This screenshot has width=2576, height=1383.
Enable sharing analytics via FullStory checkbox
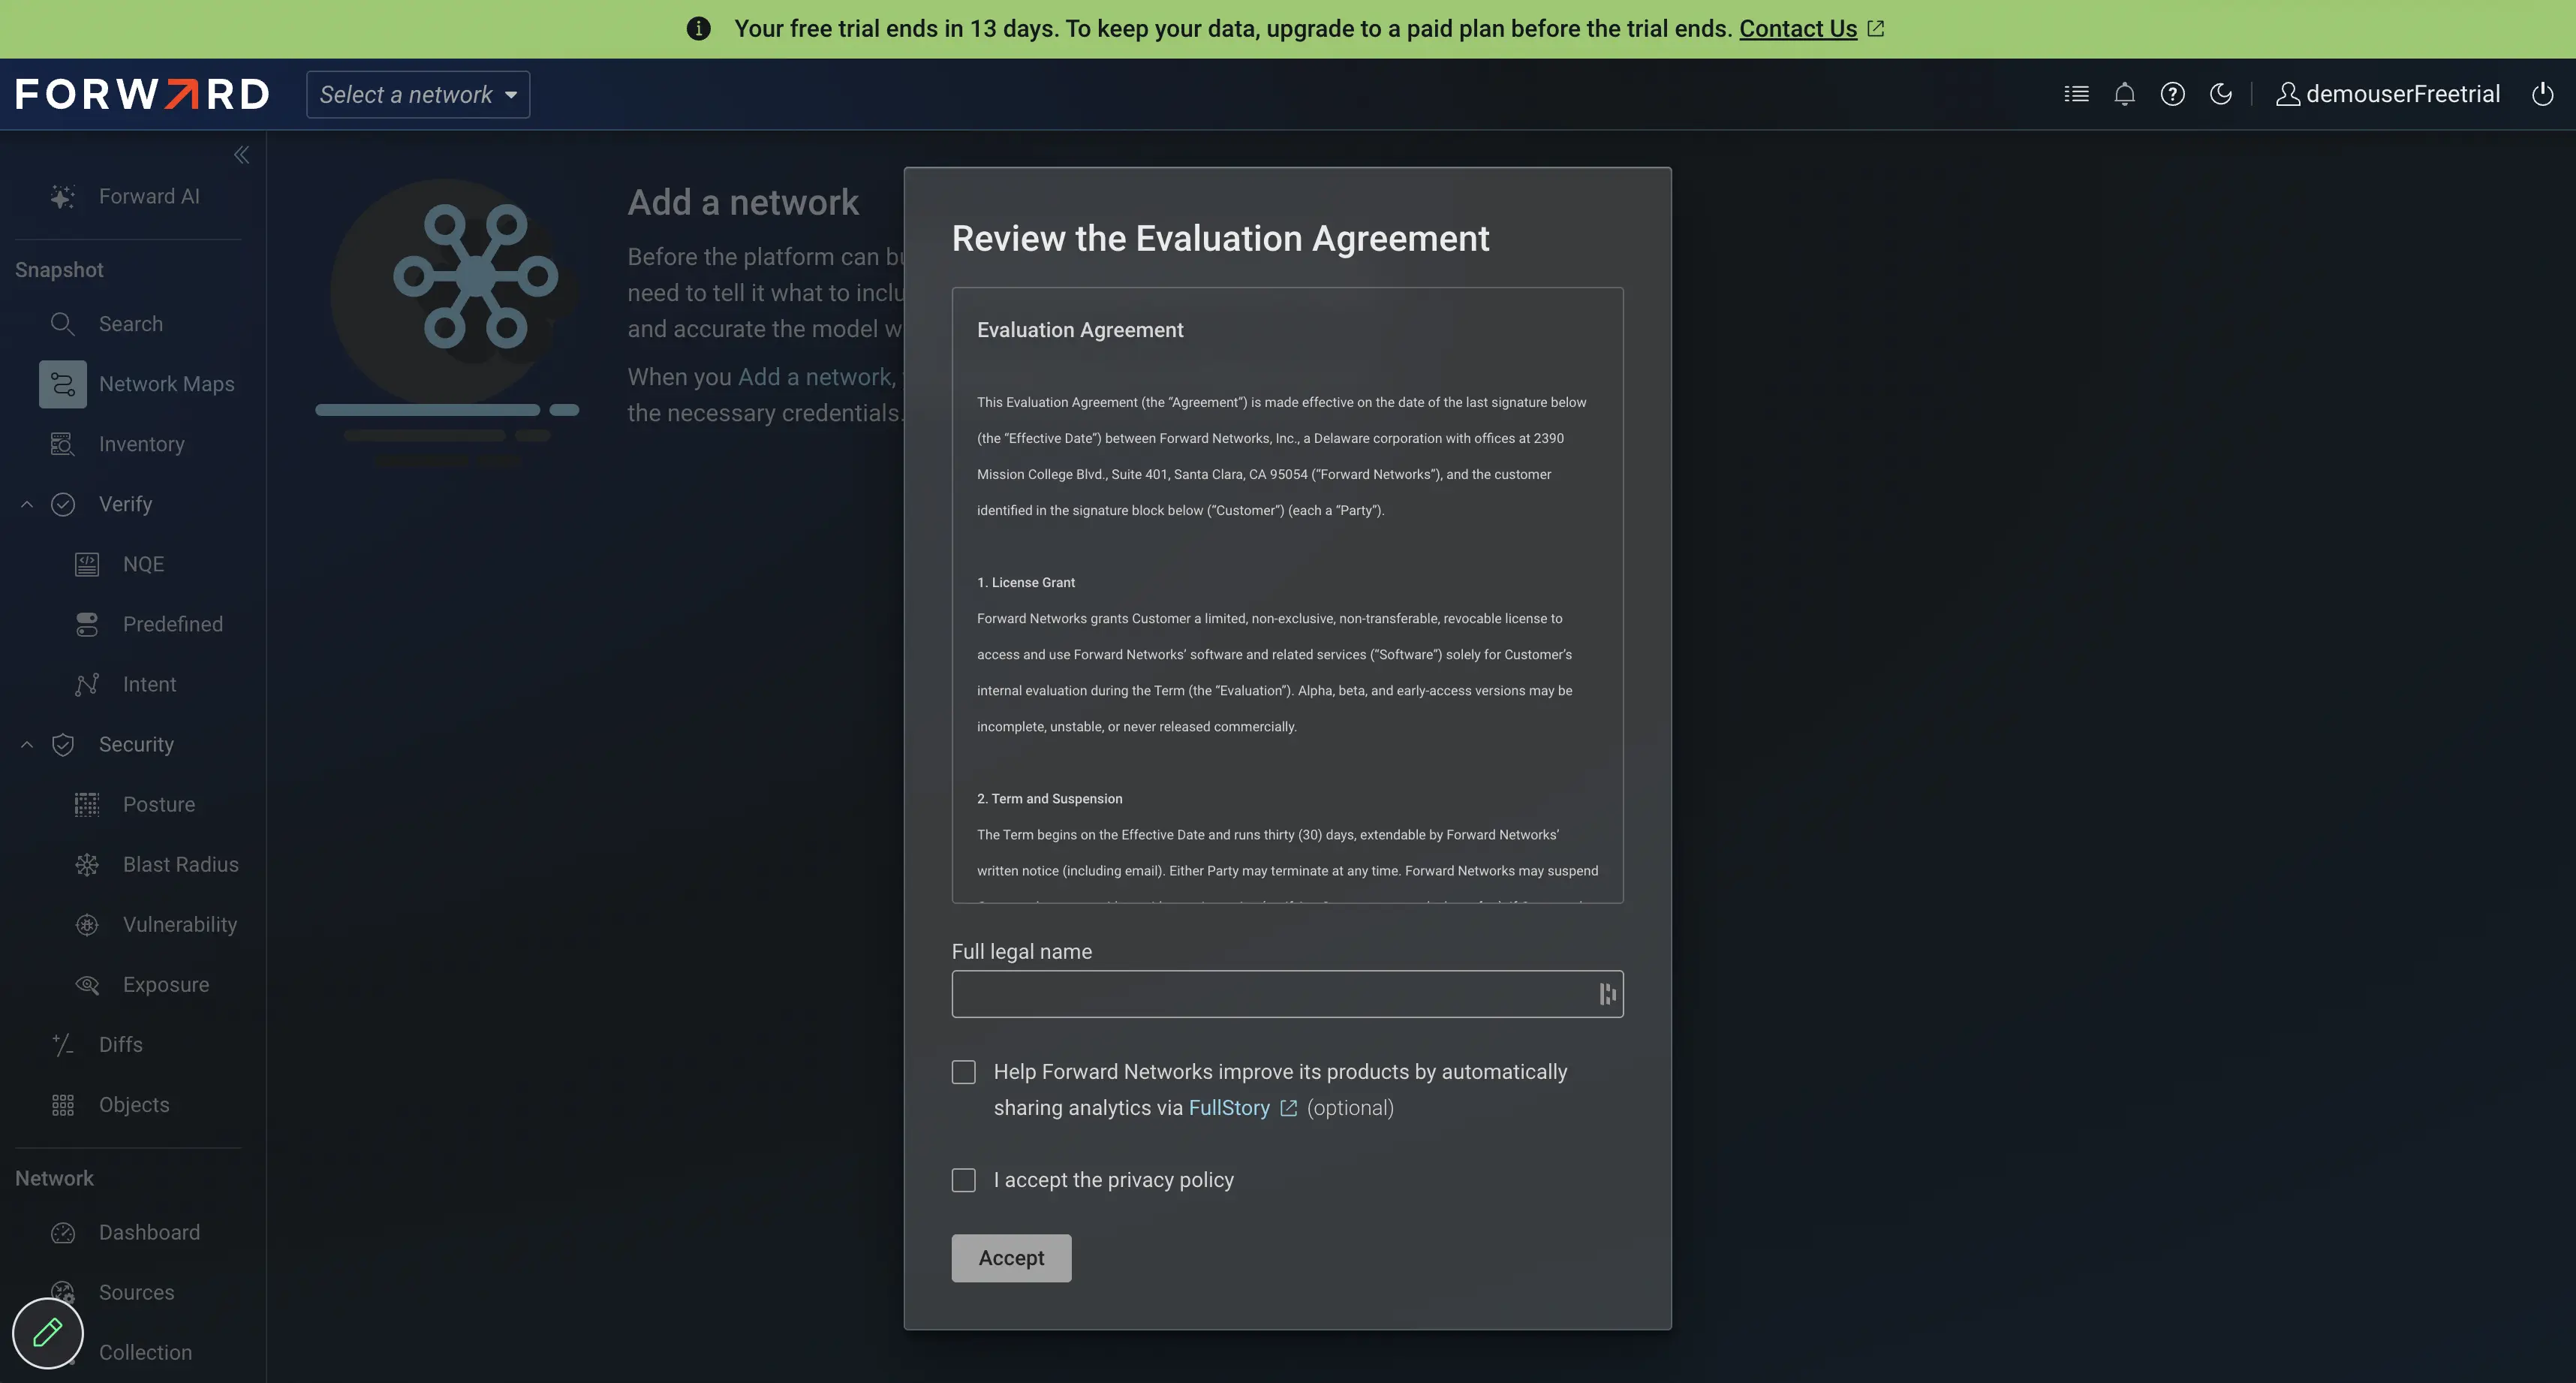(963, 1071)
